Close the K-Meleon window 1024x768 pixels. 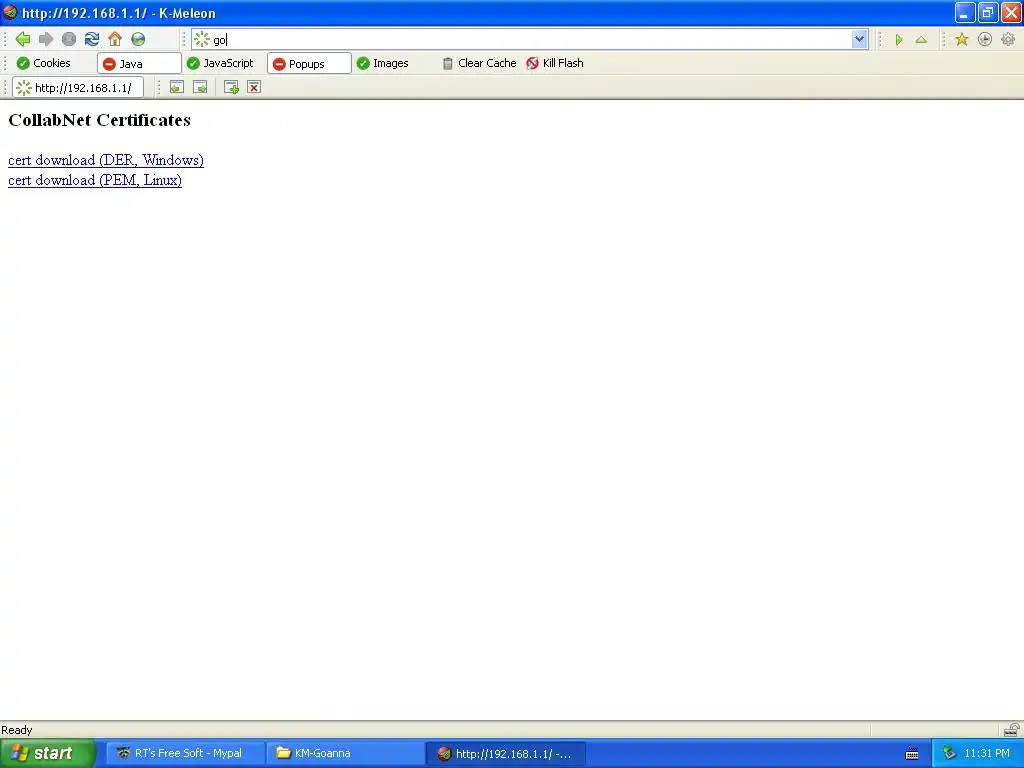click(x=1011, y=13)
